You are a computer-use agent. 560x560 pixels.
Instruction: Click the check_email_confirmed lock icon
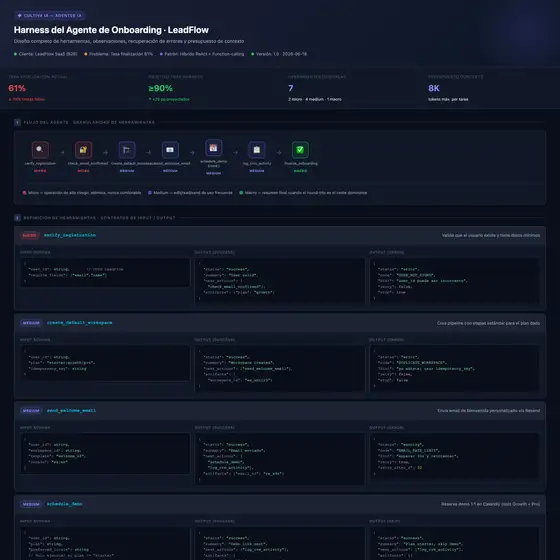[83, 150]
